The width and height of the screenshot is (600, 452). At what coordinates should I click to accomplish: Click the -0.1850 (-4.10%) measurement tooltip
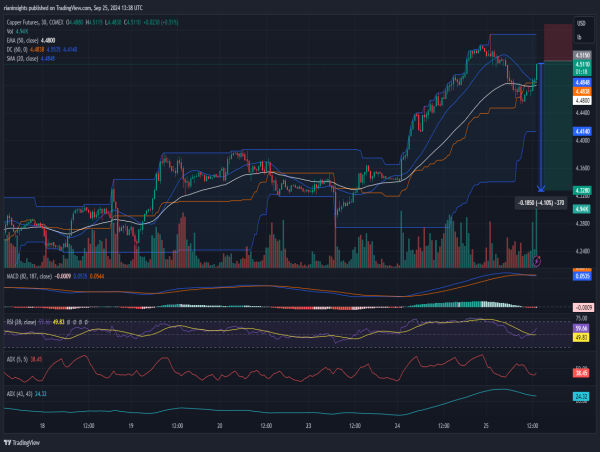541,203
